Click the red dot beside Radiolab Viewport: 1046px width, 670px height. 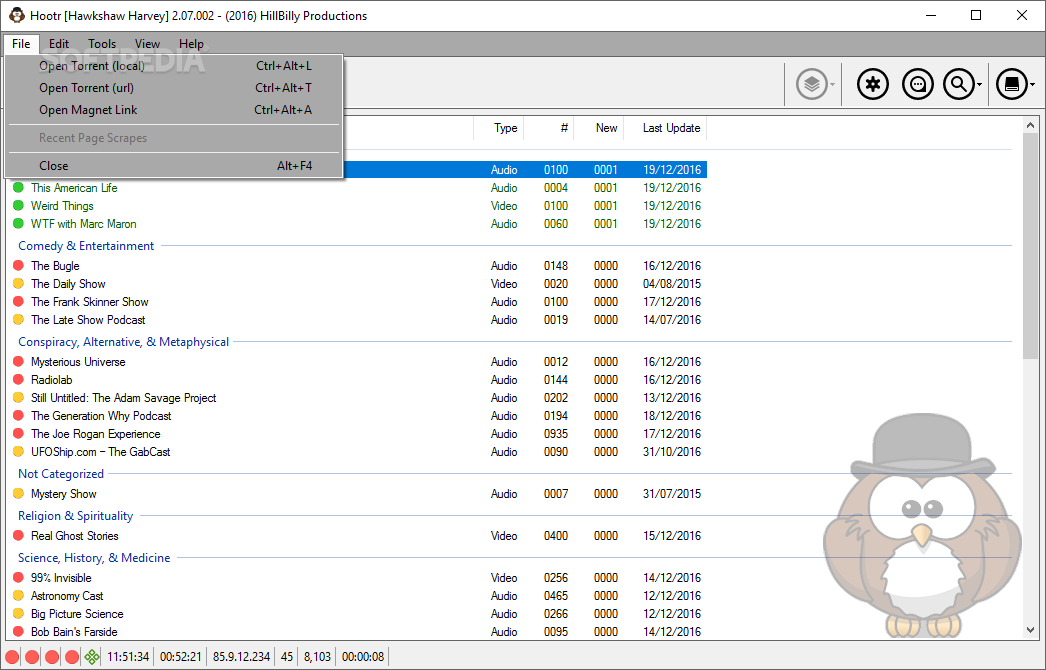click(18, 380)
